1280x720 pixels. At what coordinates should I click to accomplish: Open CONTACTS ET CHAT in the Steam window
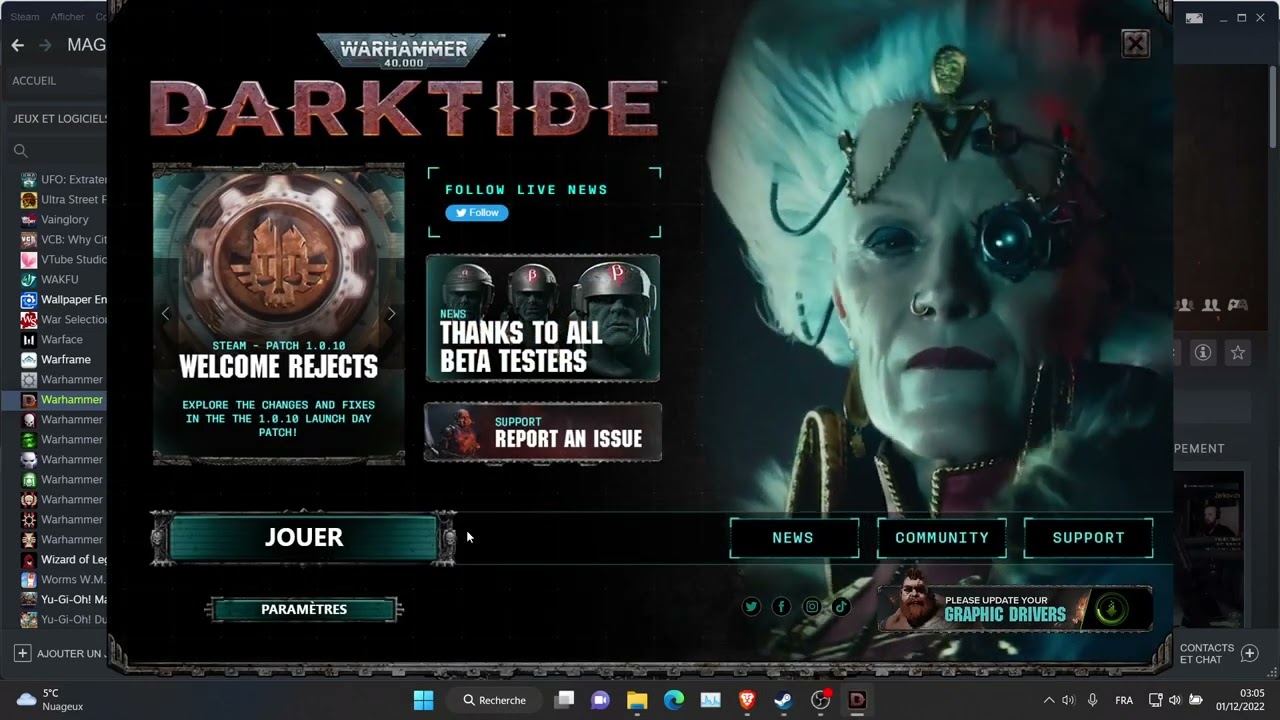tap(1207, 653)
